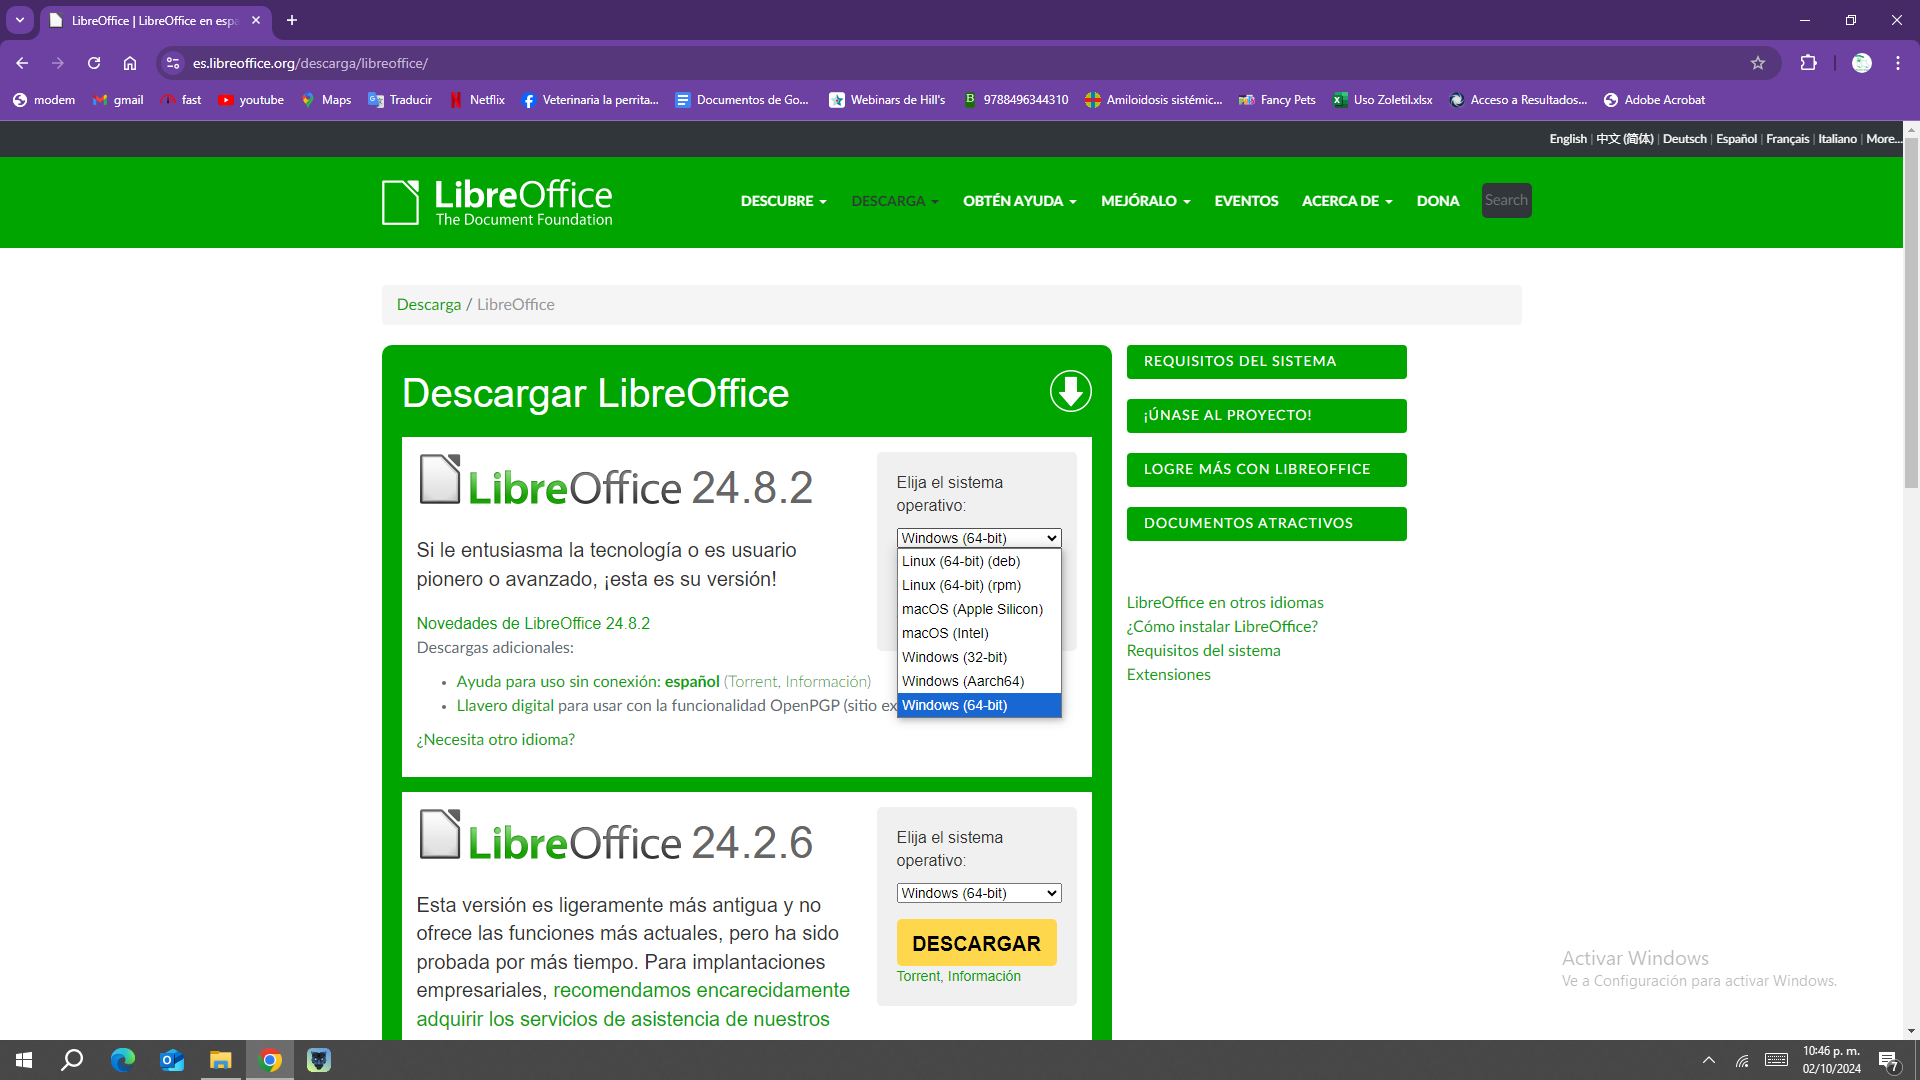Bookmark this page with star icon
Viewport: 1920px width, 1080px height.
pyautogui.click(x=1758, y=63)
